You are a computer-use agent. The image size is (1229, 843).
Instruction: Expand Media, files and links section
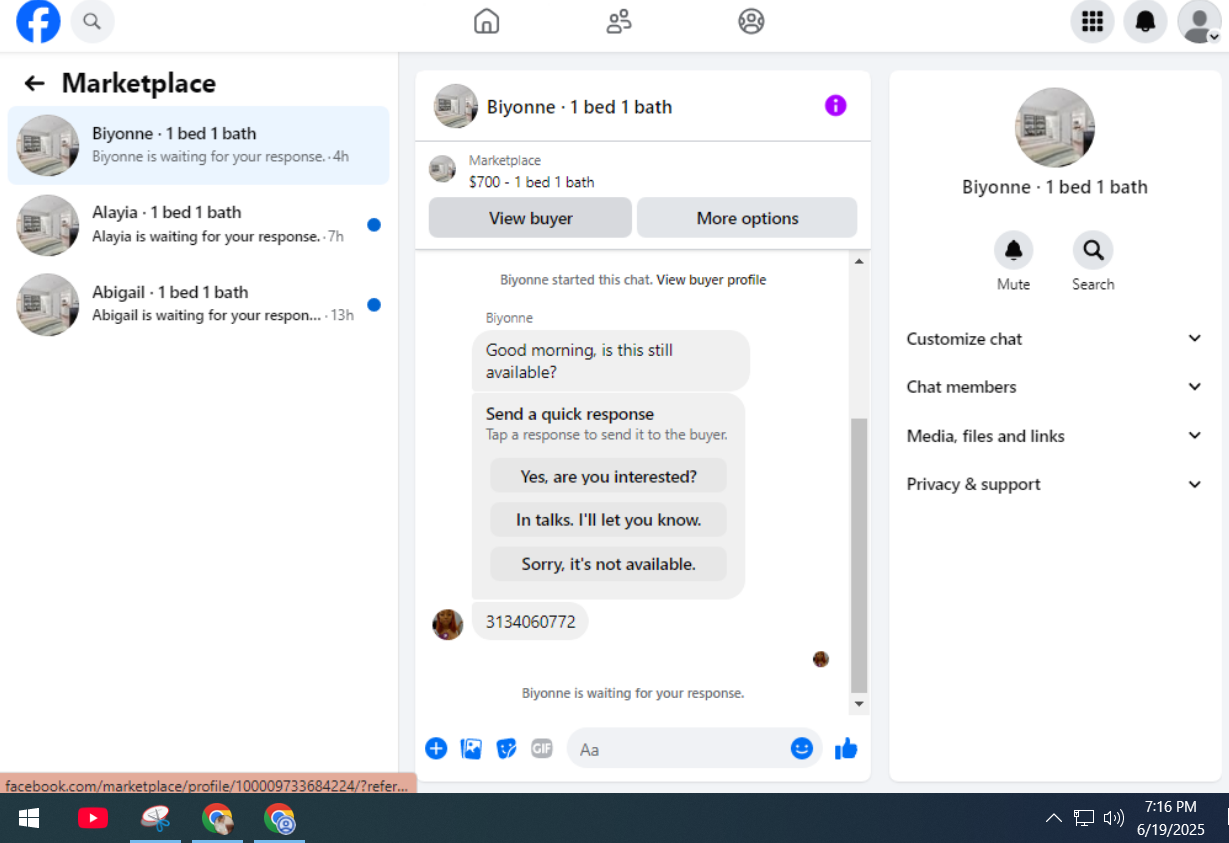point(1055,436)
